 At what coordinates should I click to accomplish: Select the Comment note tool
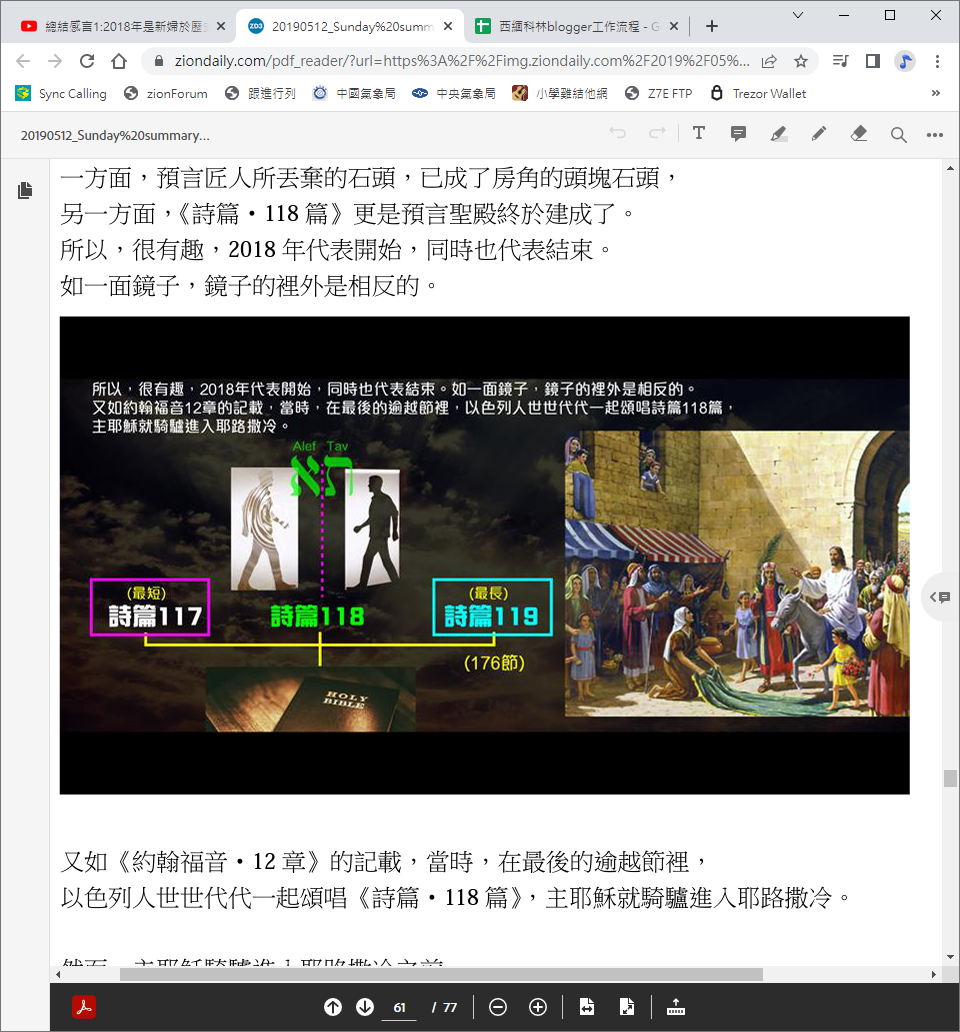pos(738,134)
